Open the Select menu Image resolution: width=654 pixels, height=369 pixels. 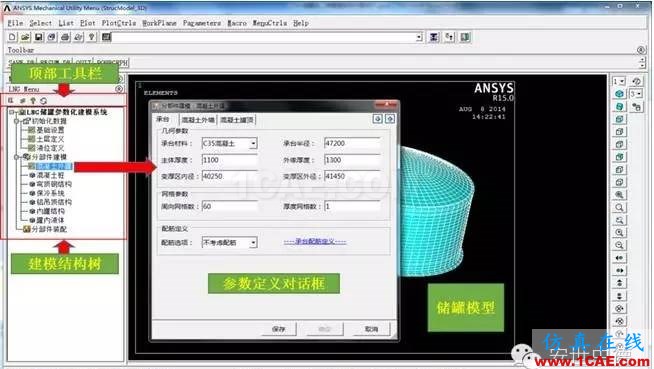(x=40, y=23)
